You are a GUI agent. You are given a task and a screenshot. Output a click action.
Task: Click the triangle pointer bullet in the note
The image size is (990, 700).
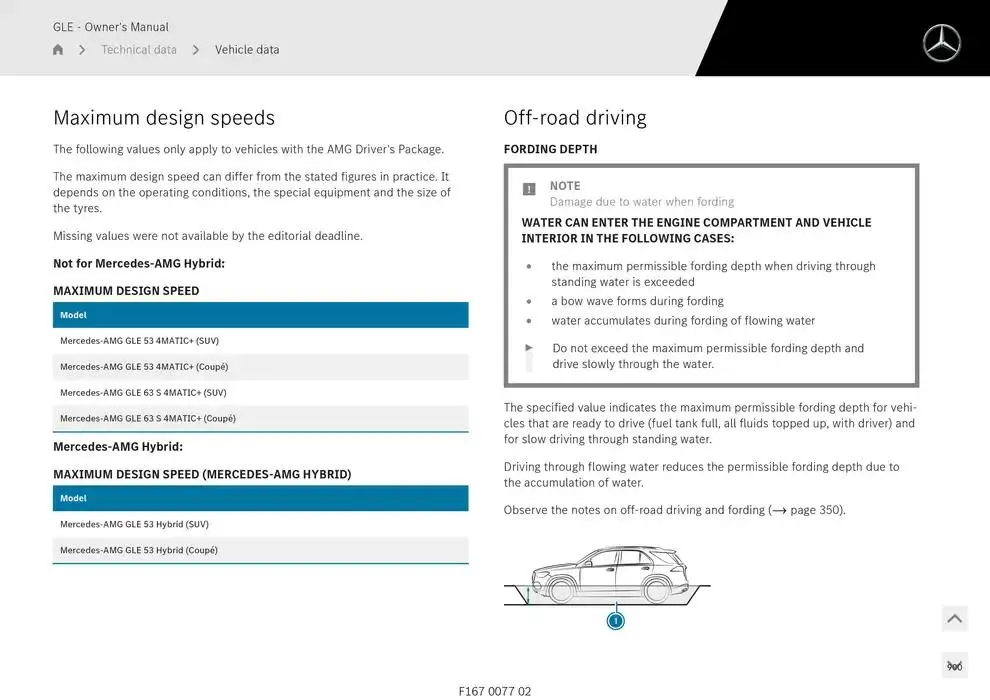click(x=528, y=348)
